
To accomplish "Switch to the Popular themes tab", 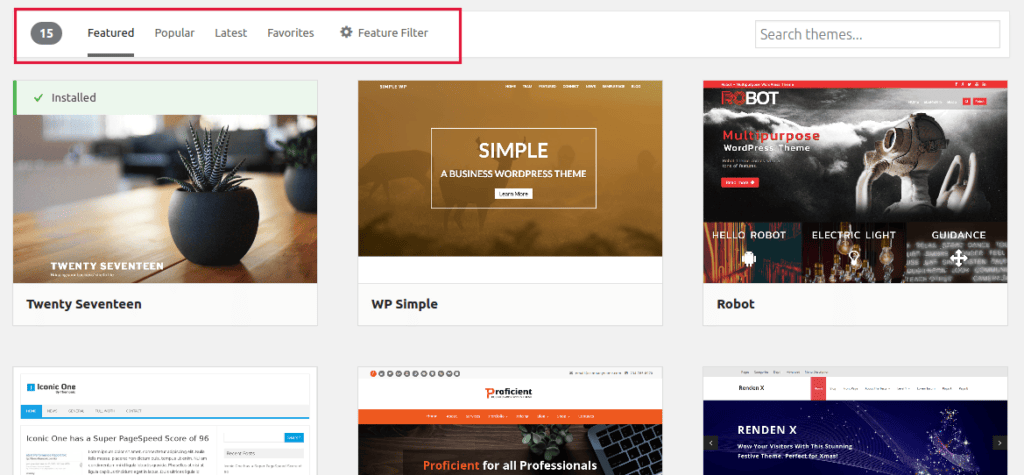I will [x=174, y=33].
